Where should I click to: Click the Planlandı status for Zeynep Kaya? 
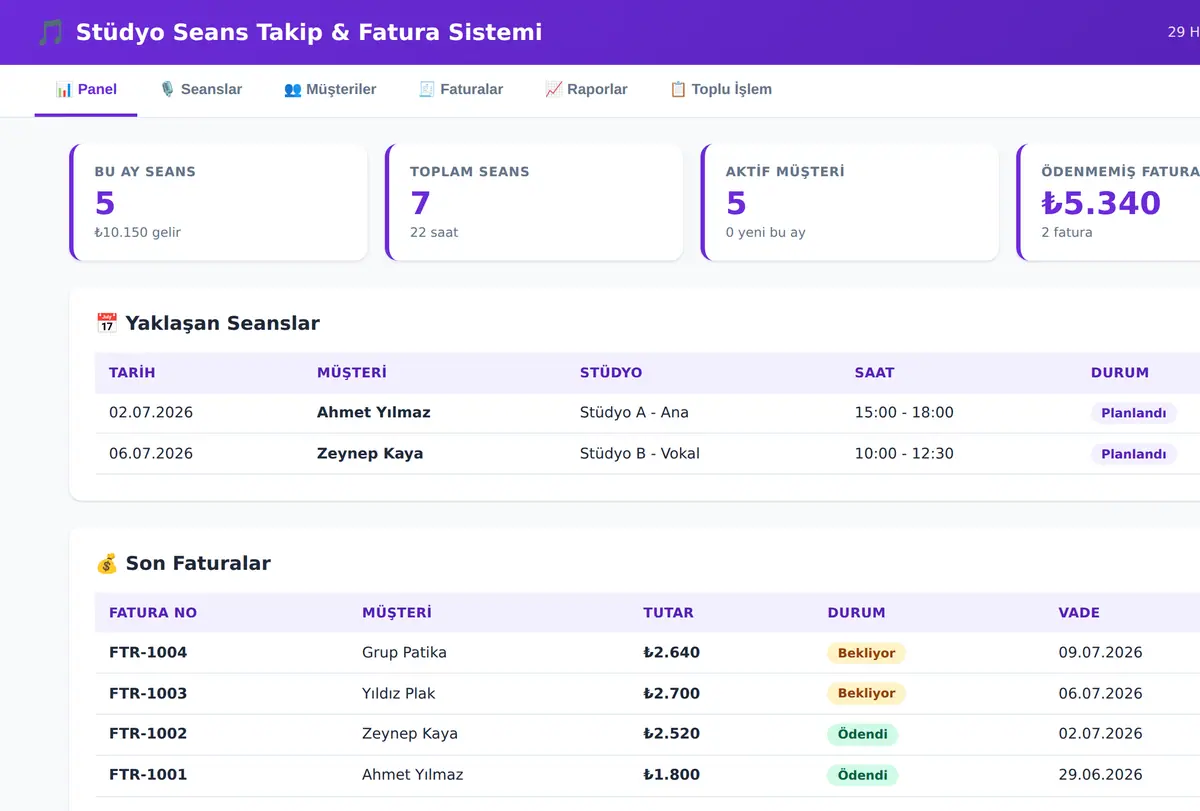coord(1133,454)
